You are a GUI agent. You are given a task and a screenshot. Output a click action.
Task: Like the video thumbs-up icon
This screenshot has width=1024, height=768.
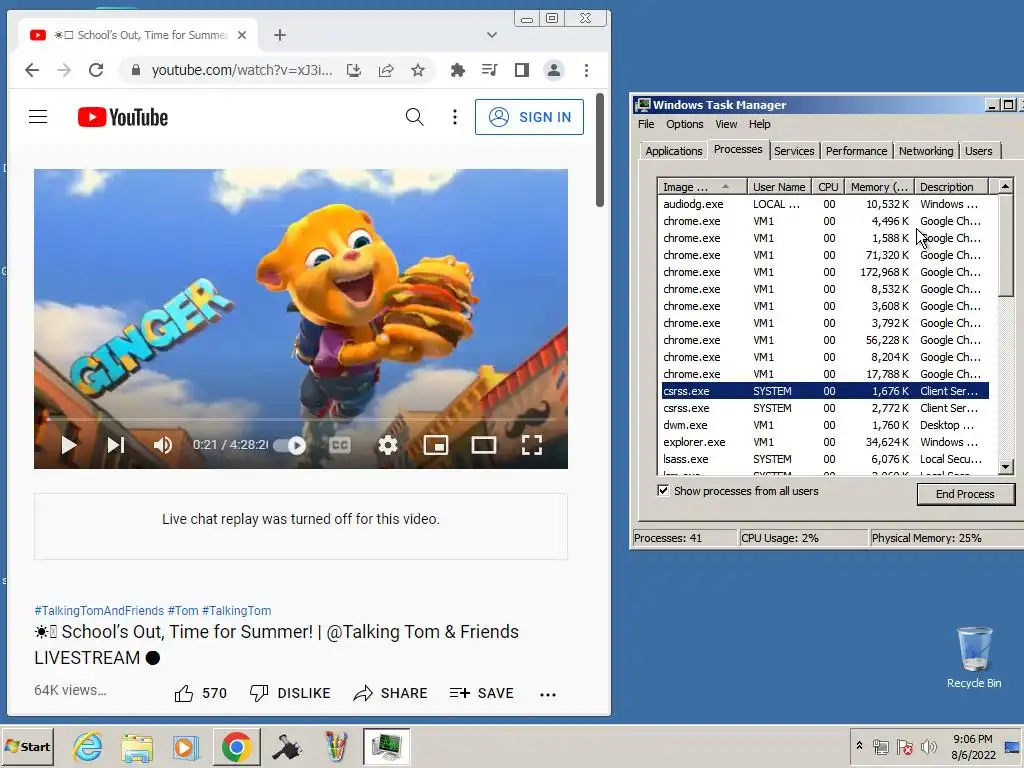point(184,694)
